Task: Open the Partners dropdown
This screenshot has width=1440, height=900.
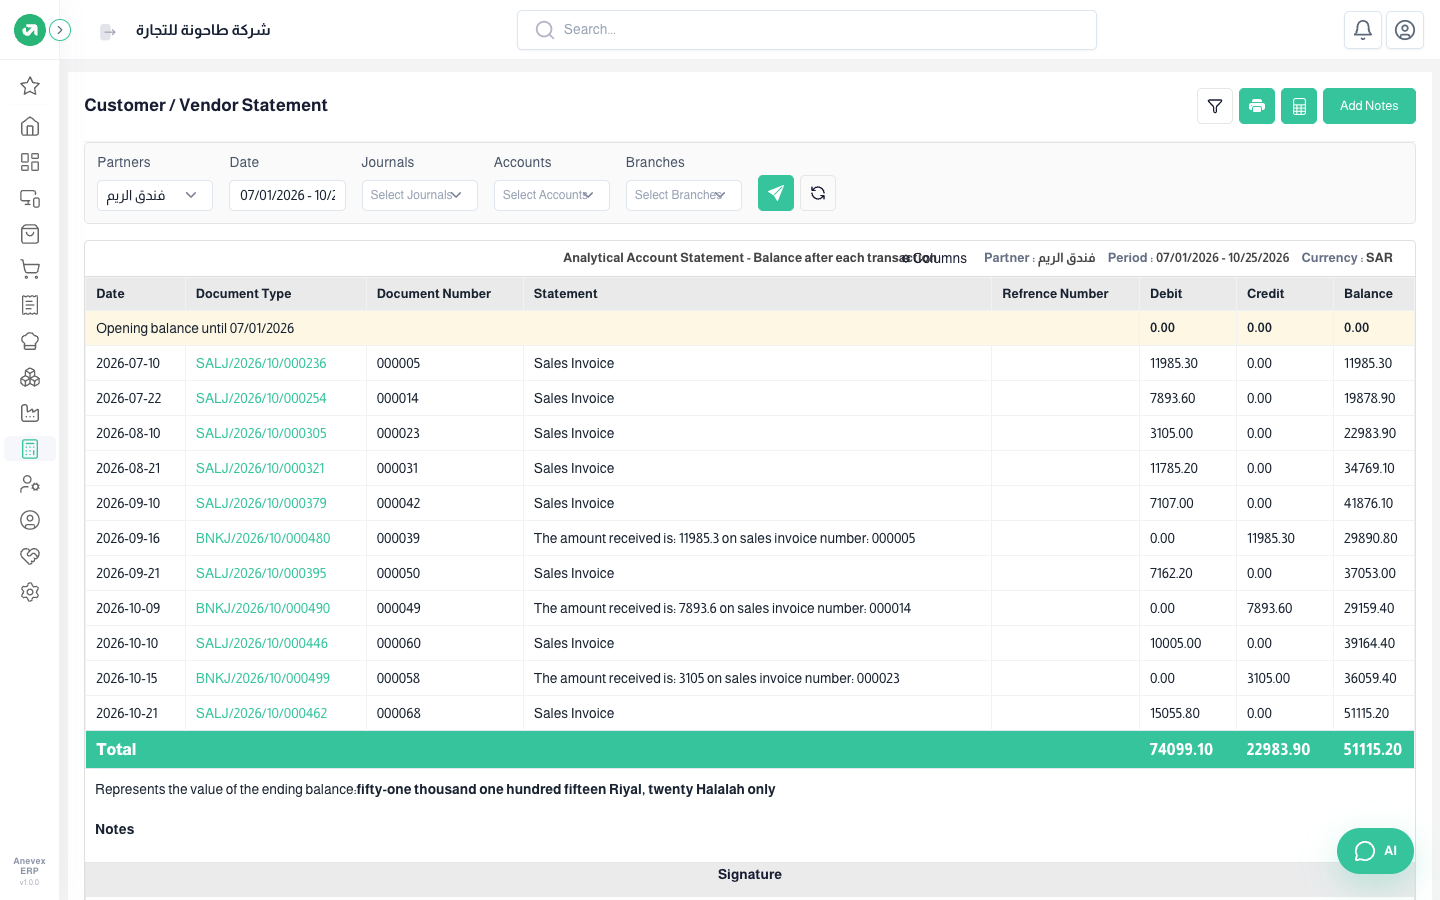Action: point(155,195)
